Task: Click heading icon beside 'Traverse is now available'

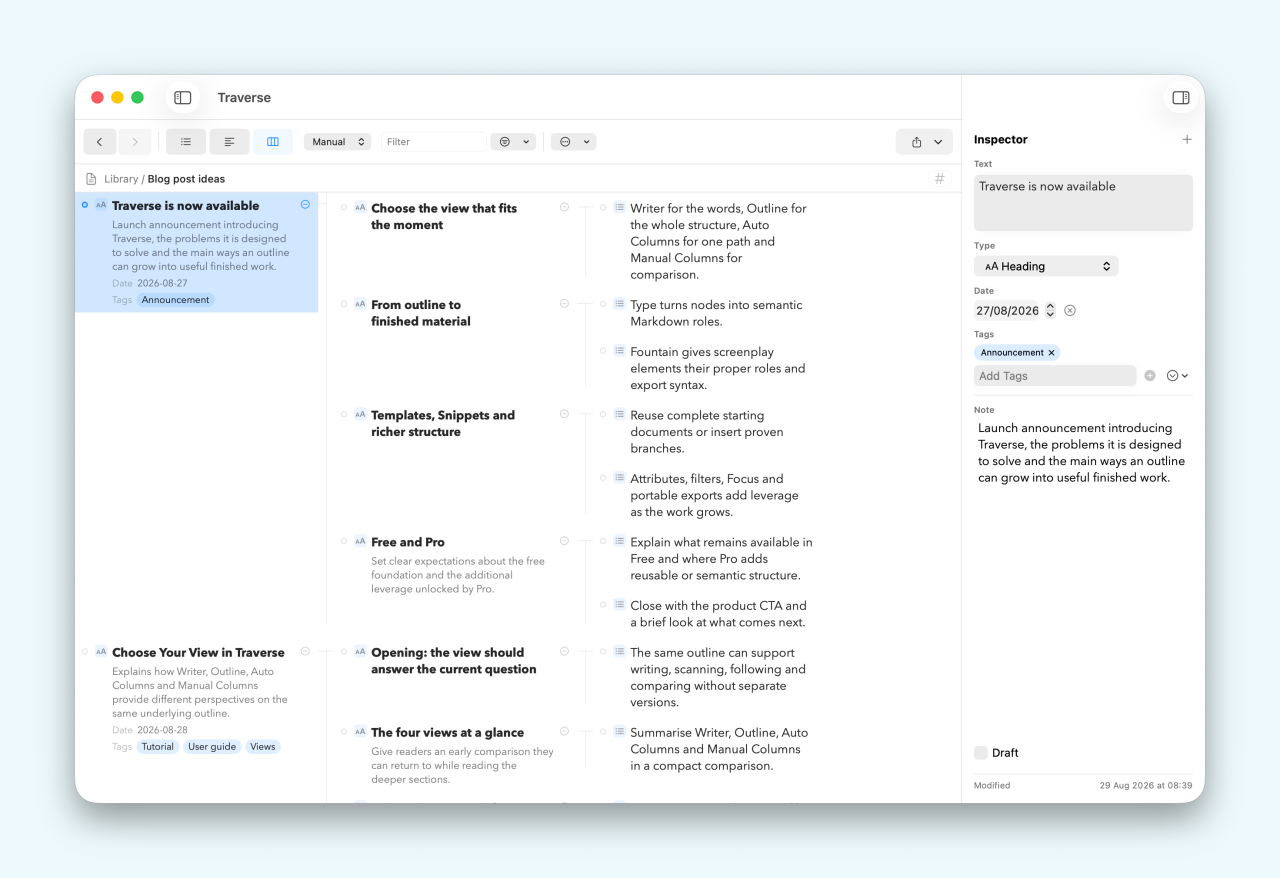Action: coord(101,205)
